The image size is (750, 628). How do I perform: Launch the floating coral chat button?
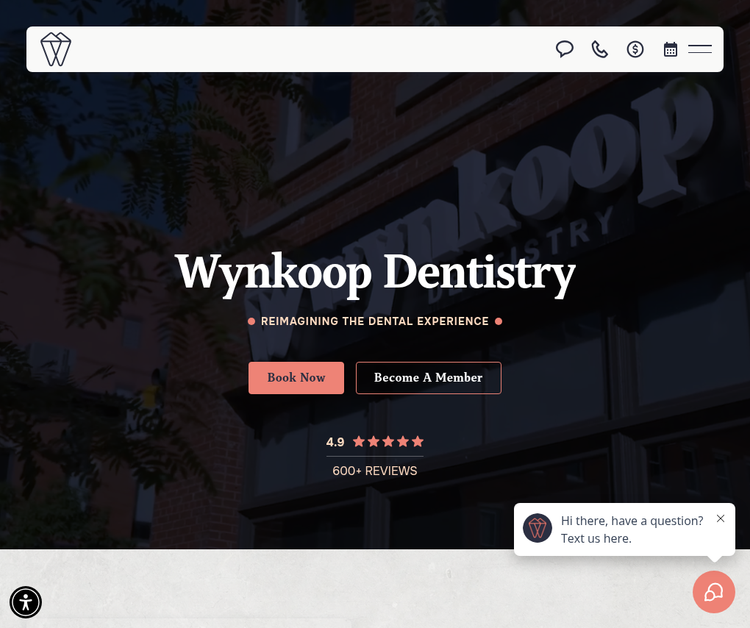713,592
